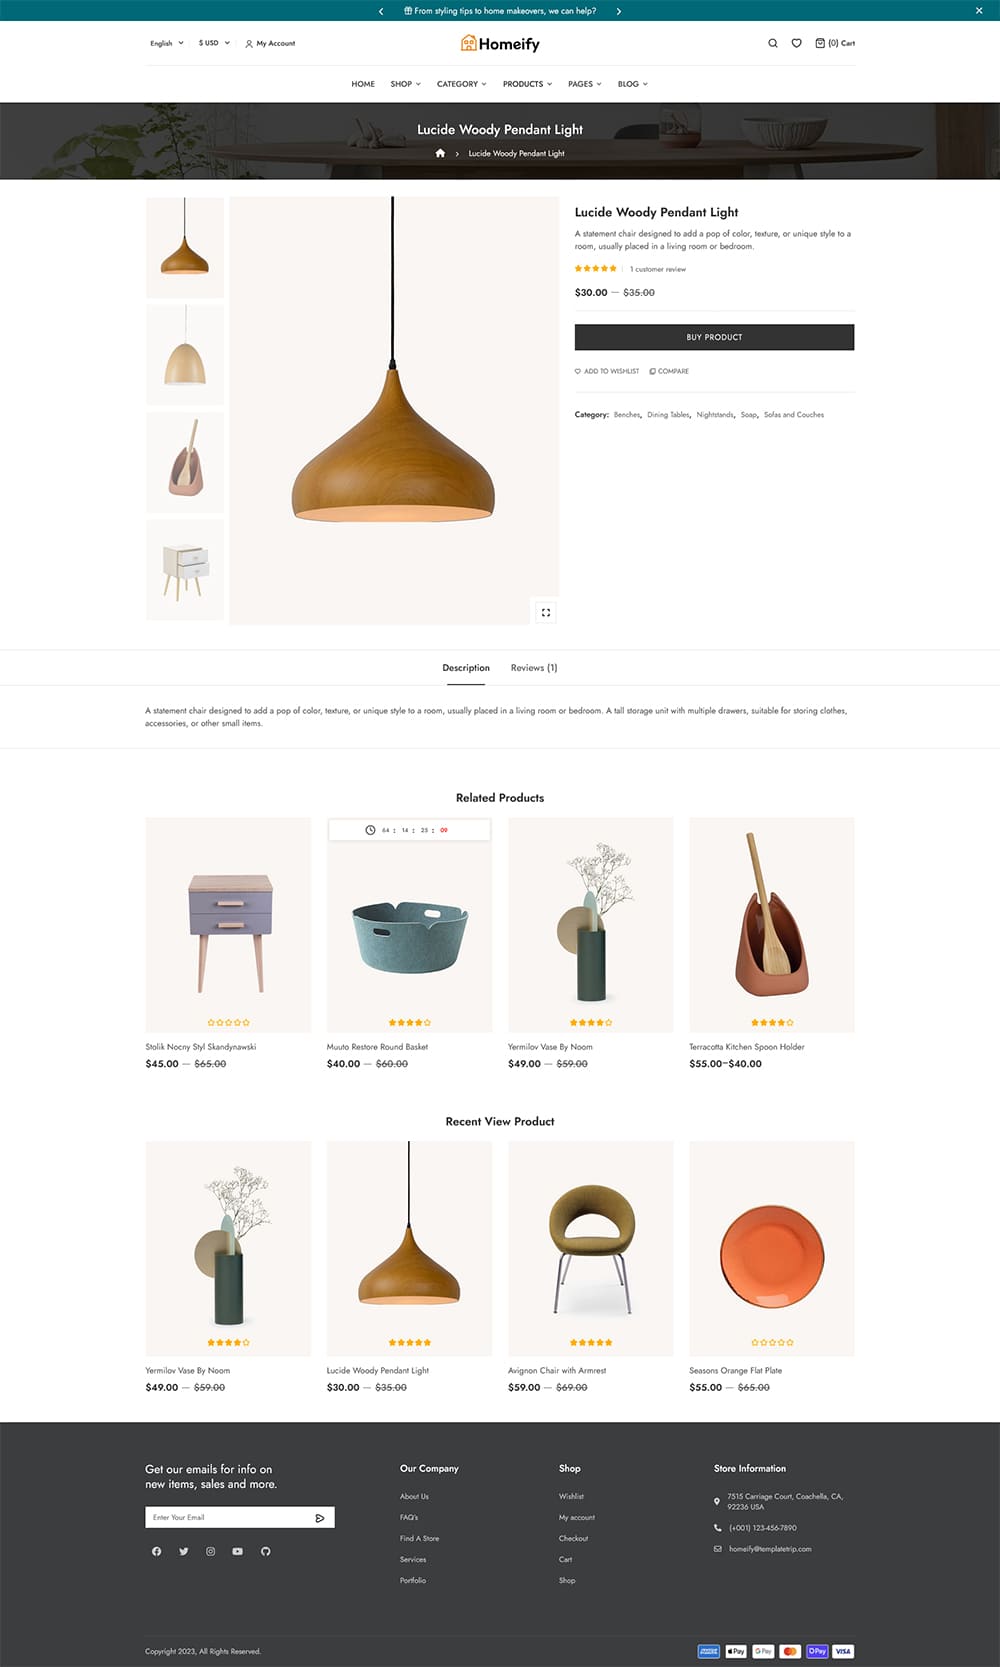Viewport: 1000px width, 1667px height.
Task: Expand the USD currency dropdown
Action: (x=214, y=43)
